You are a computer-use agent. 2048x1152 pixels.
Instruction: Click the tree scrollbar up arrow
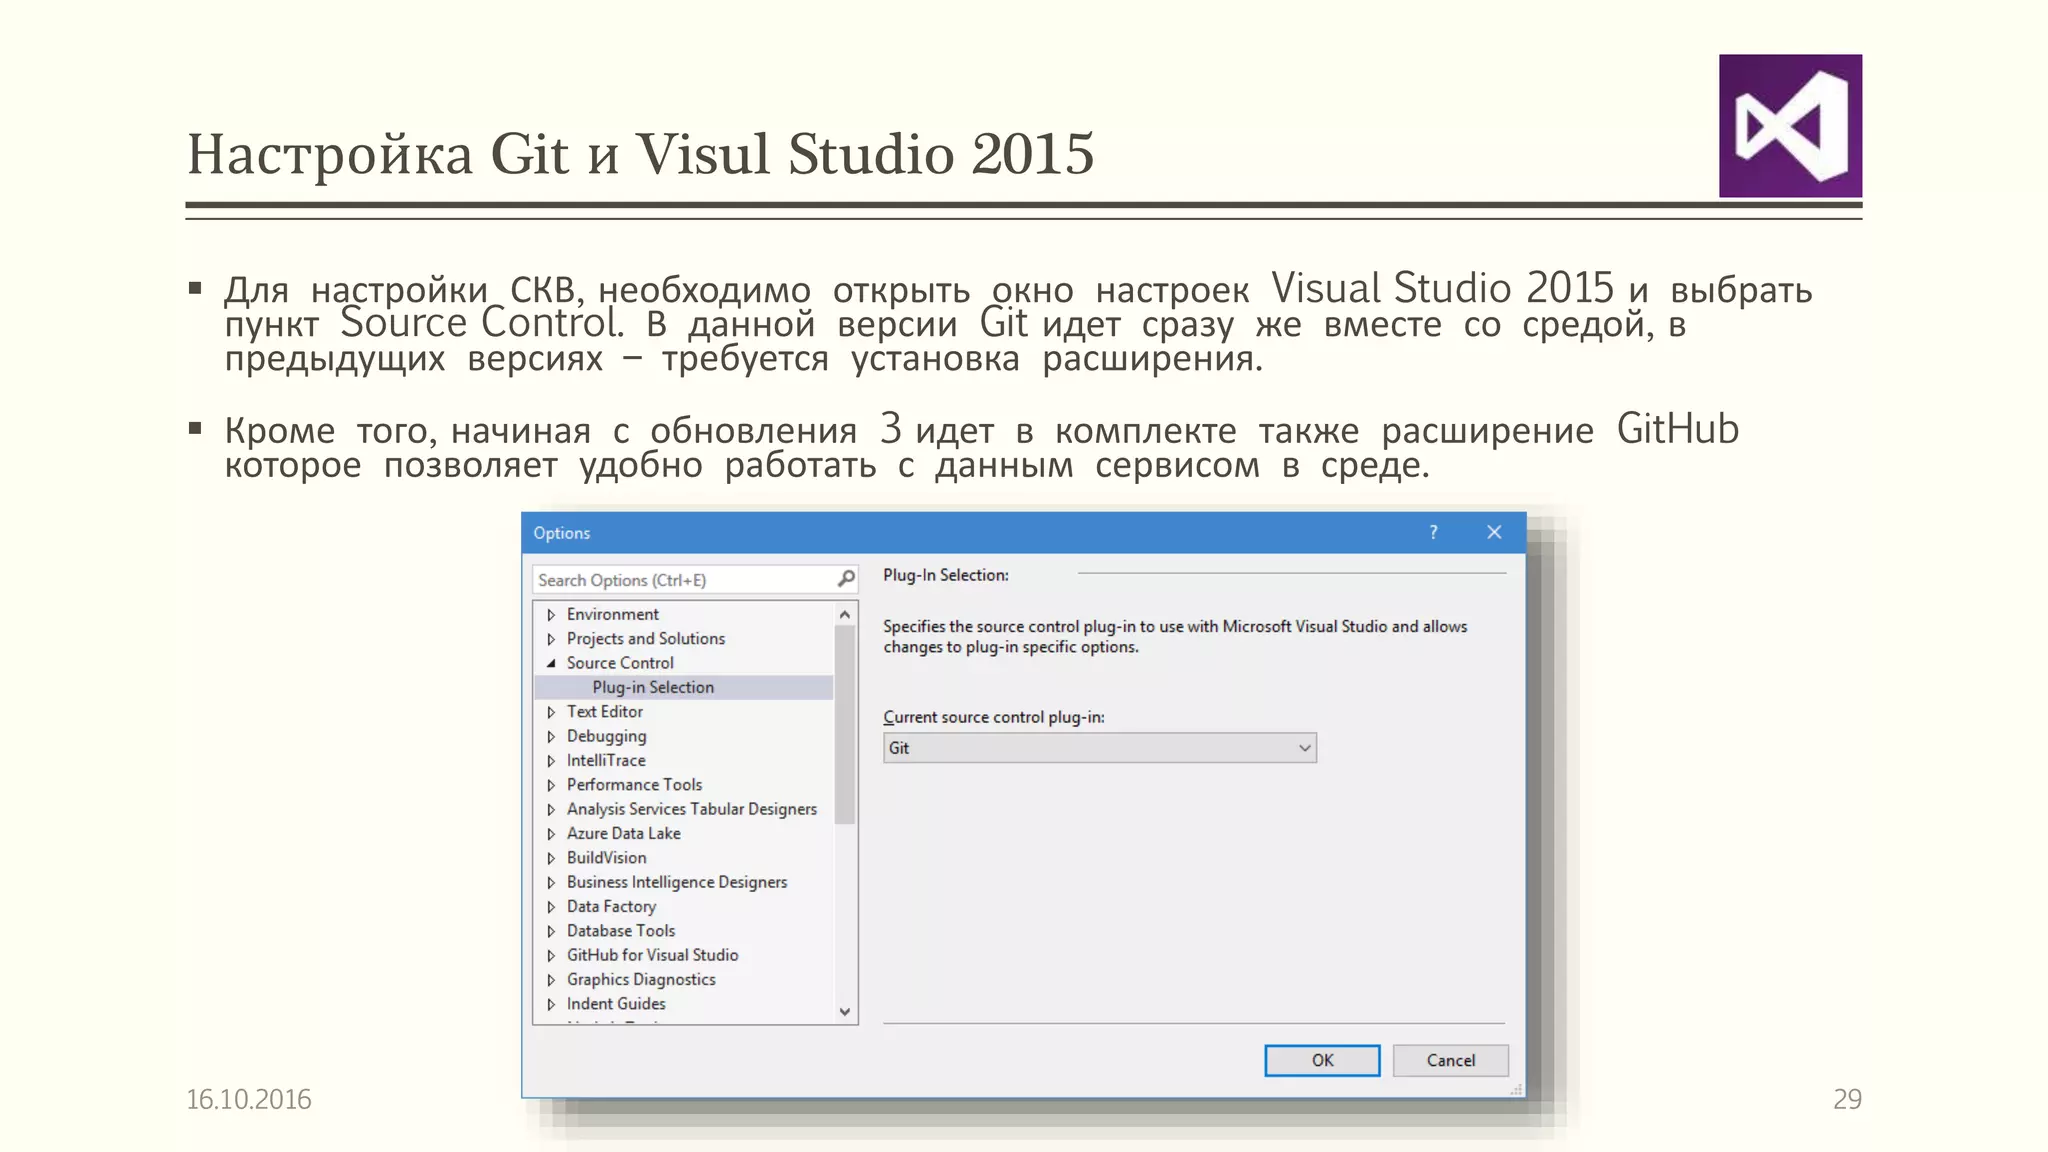[x=845, y=614]
